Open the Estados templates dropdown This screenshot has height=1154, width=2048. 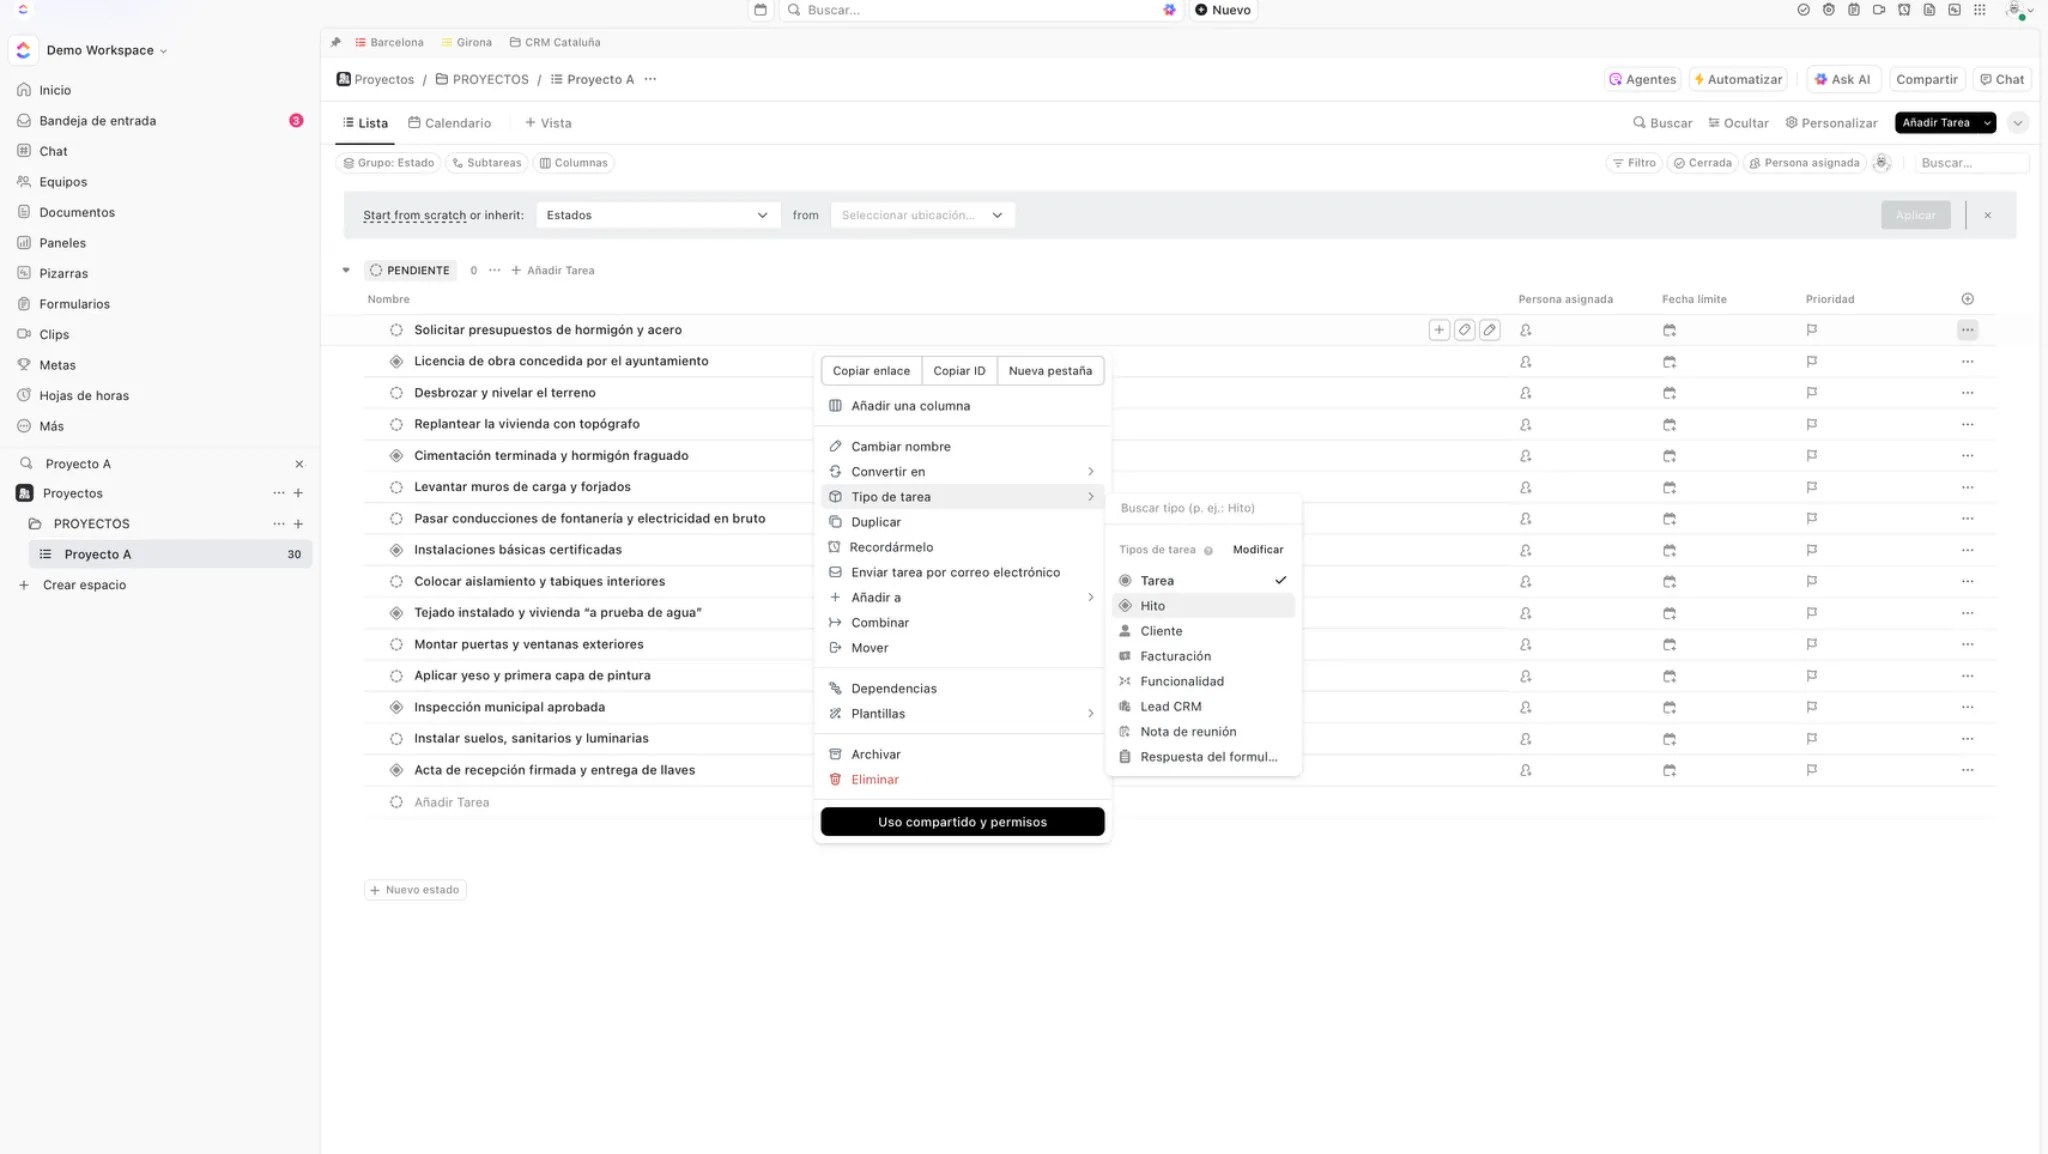coord(657,214)
